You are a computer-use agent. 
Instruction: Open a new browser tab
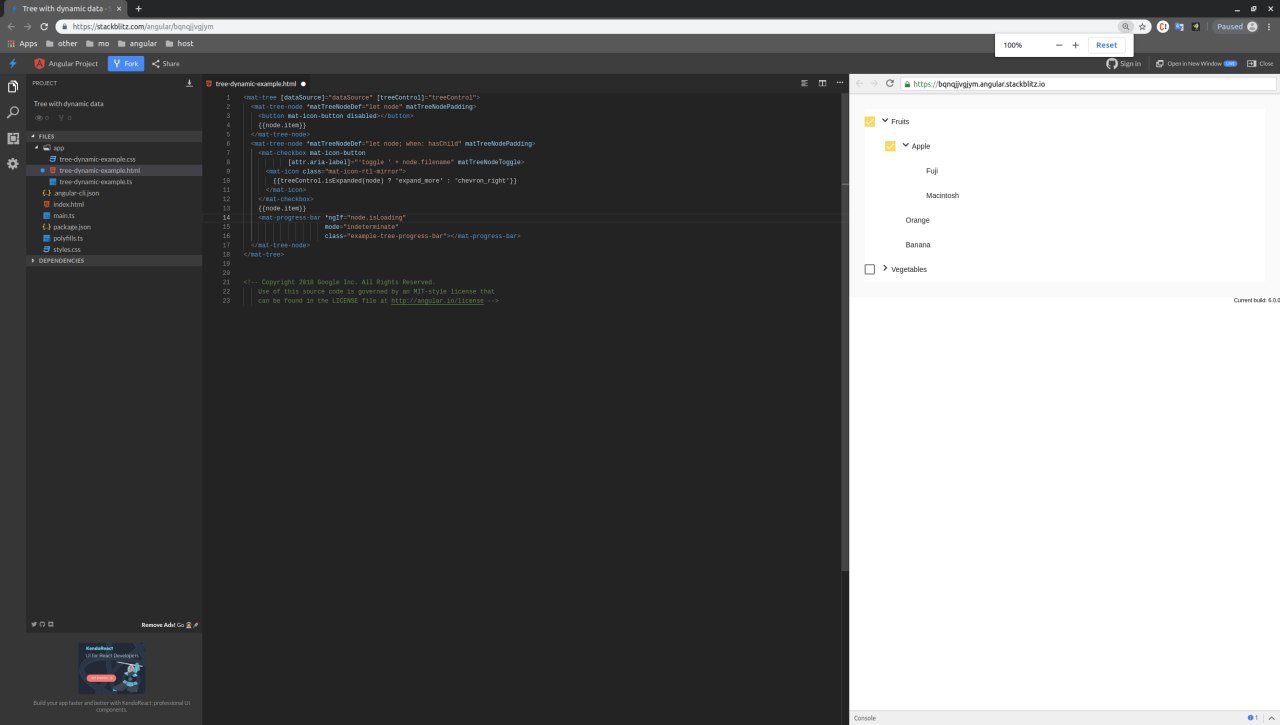(138, 8)
